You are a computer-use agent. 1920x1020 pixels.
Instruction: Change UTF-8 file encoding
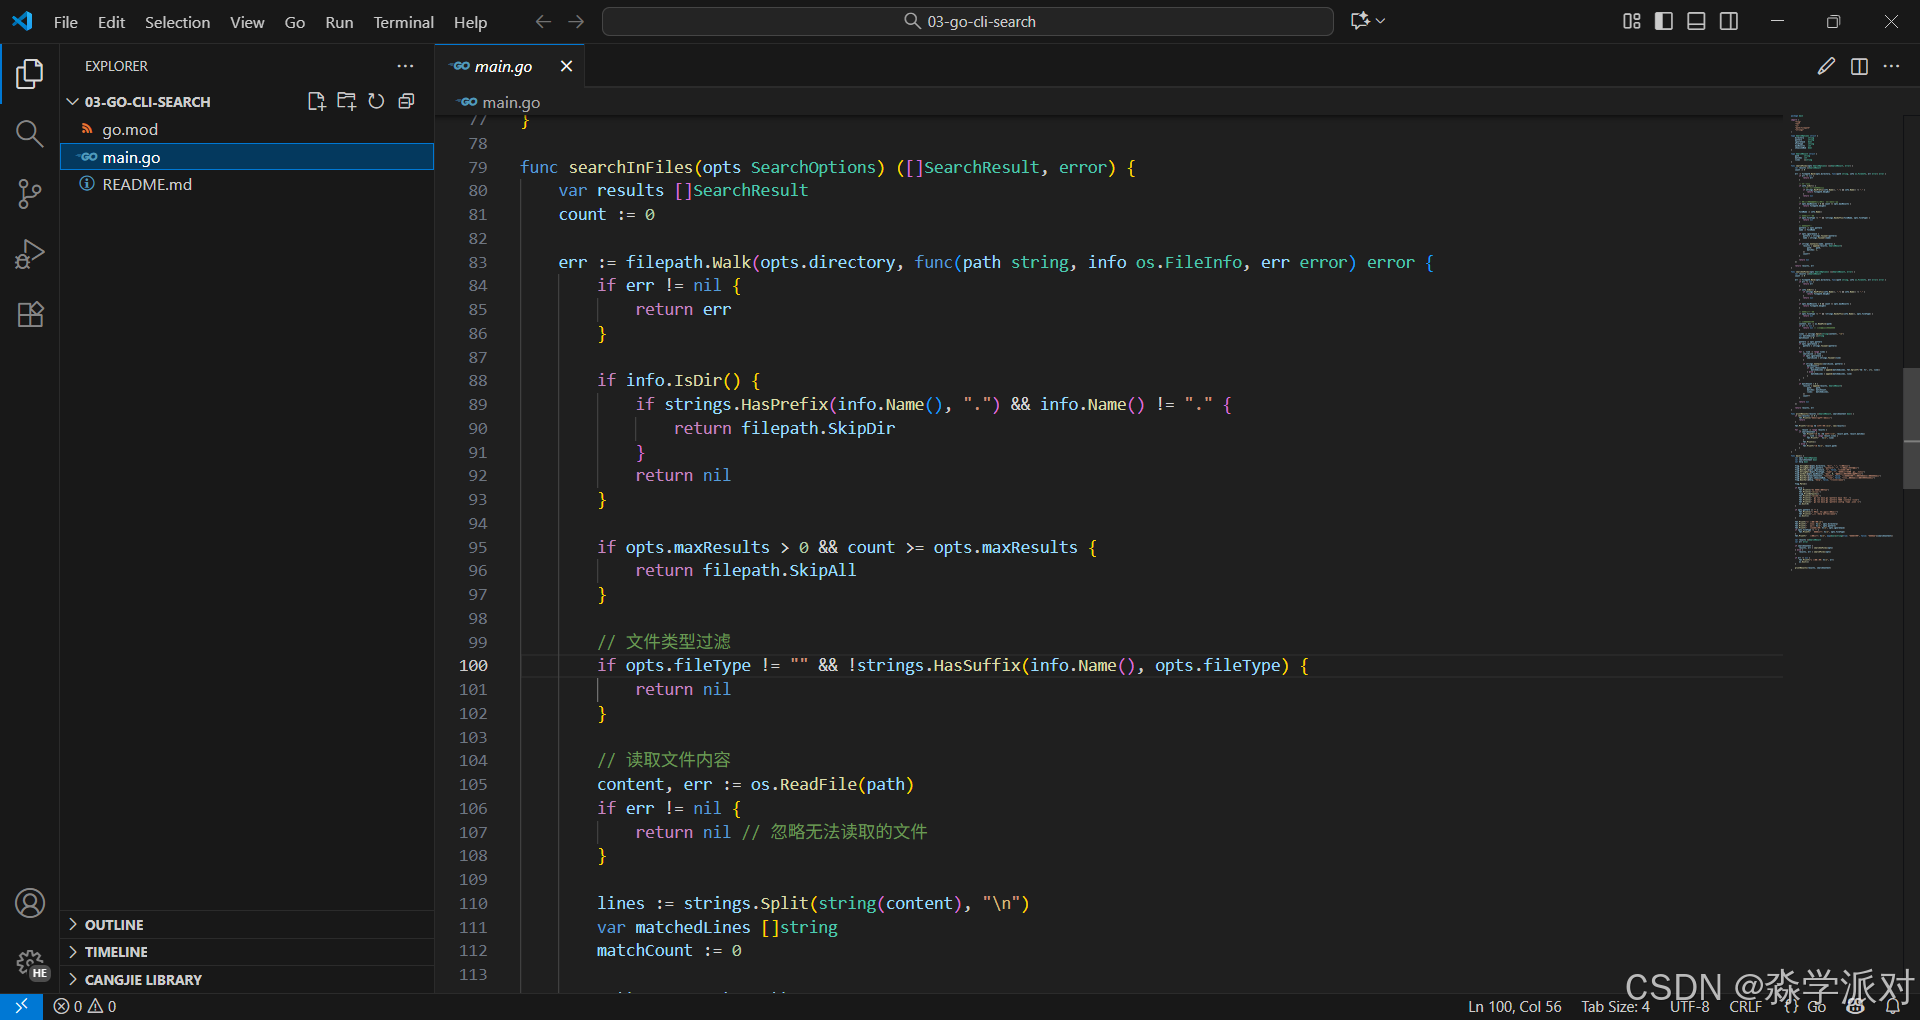point(1690,1006)
